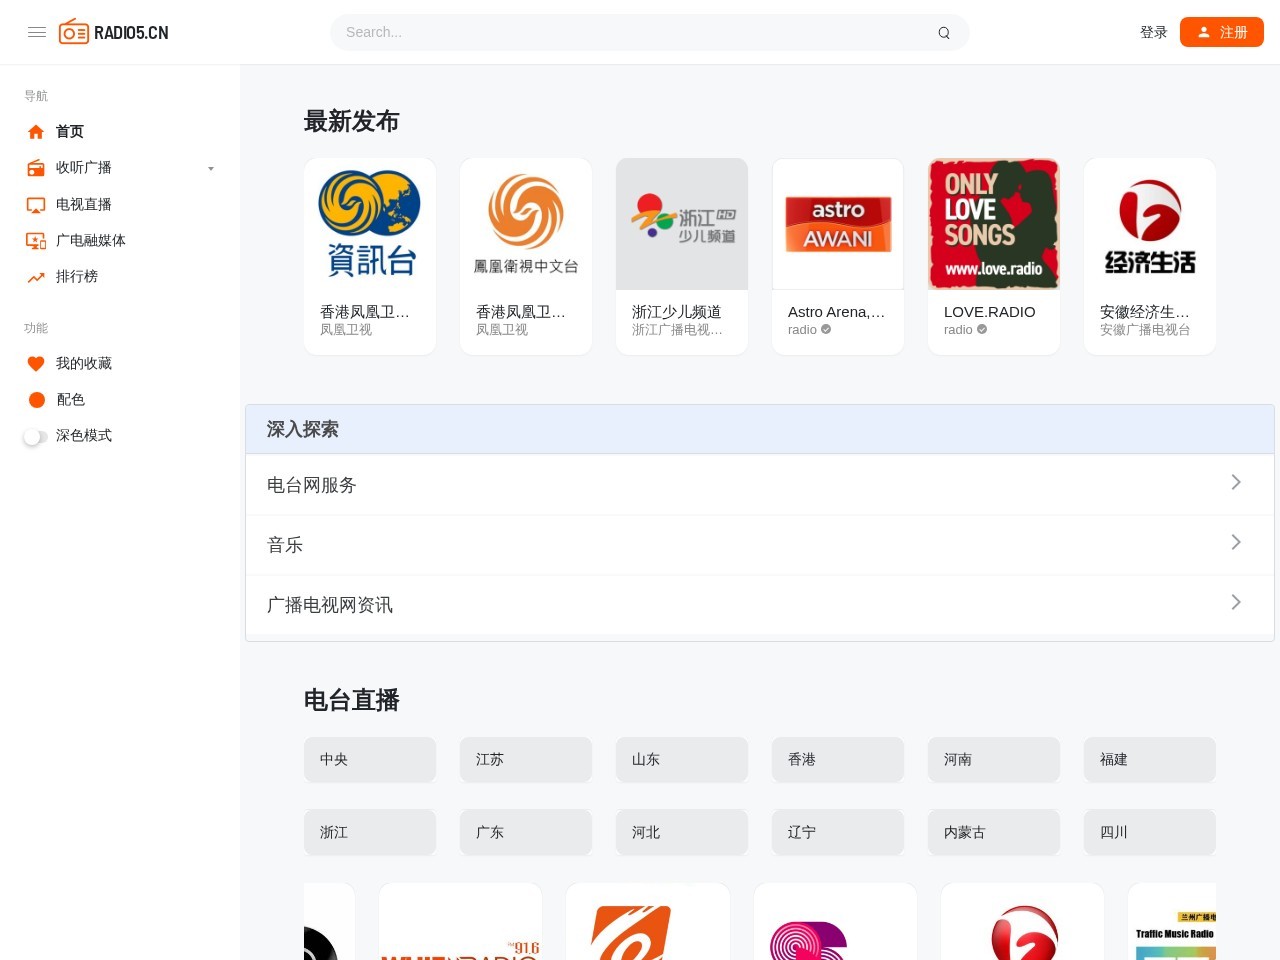Click the 安徽广播电视台 subtitle text

(1145, 330)
